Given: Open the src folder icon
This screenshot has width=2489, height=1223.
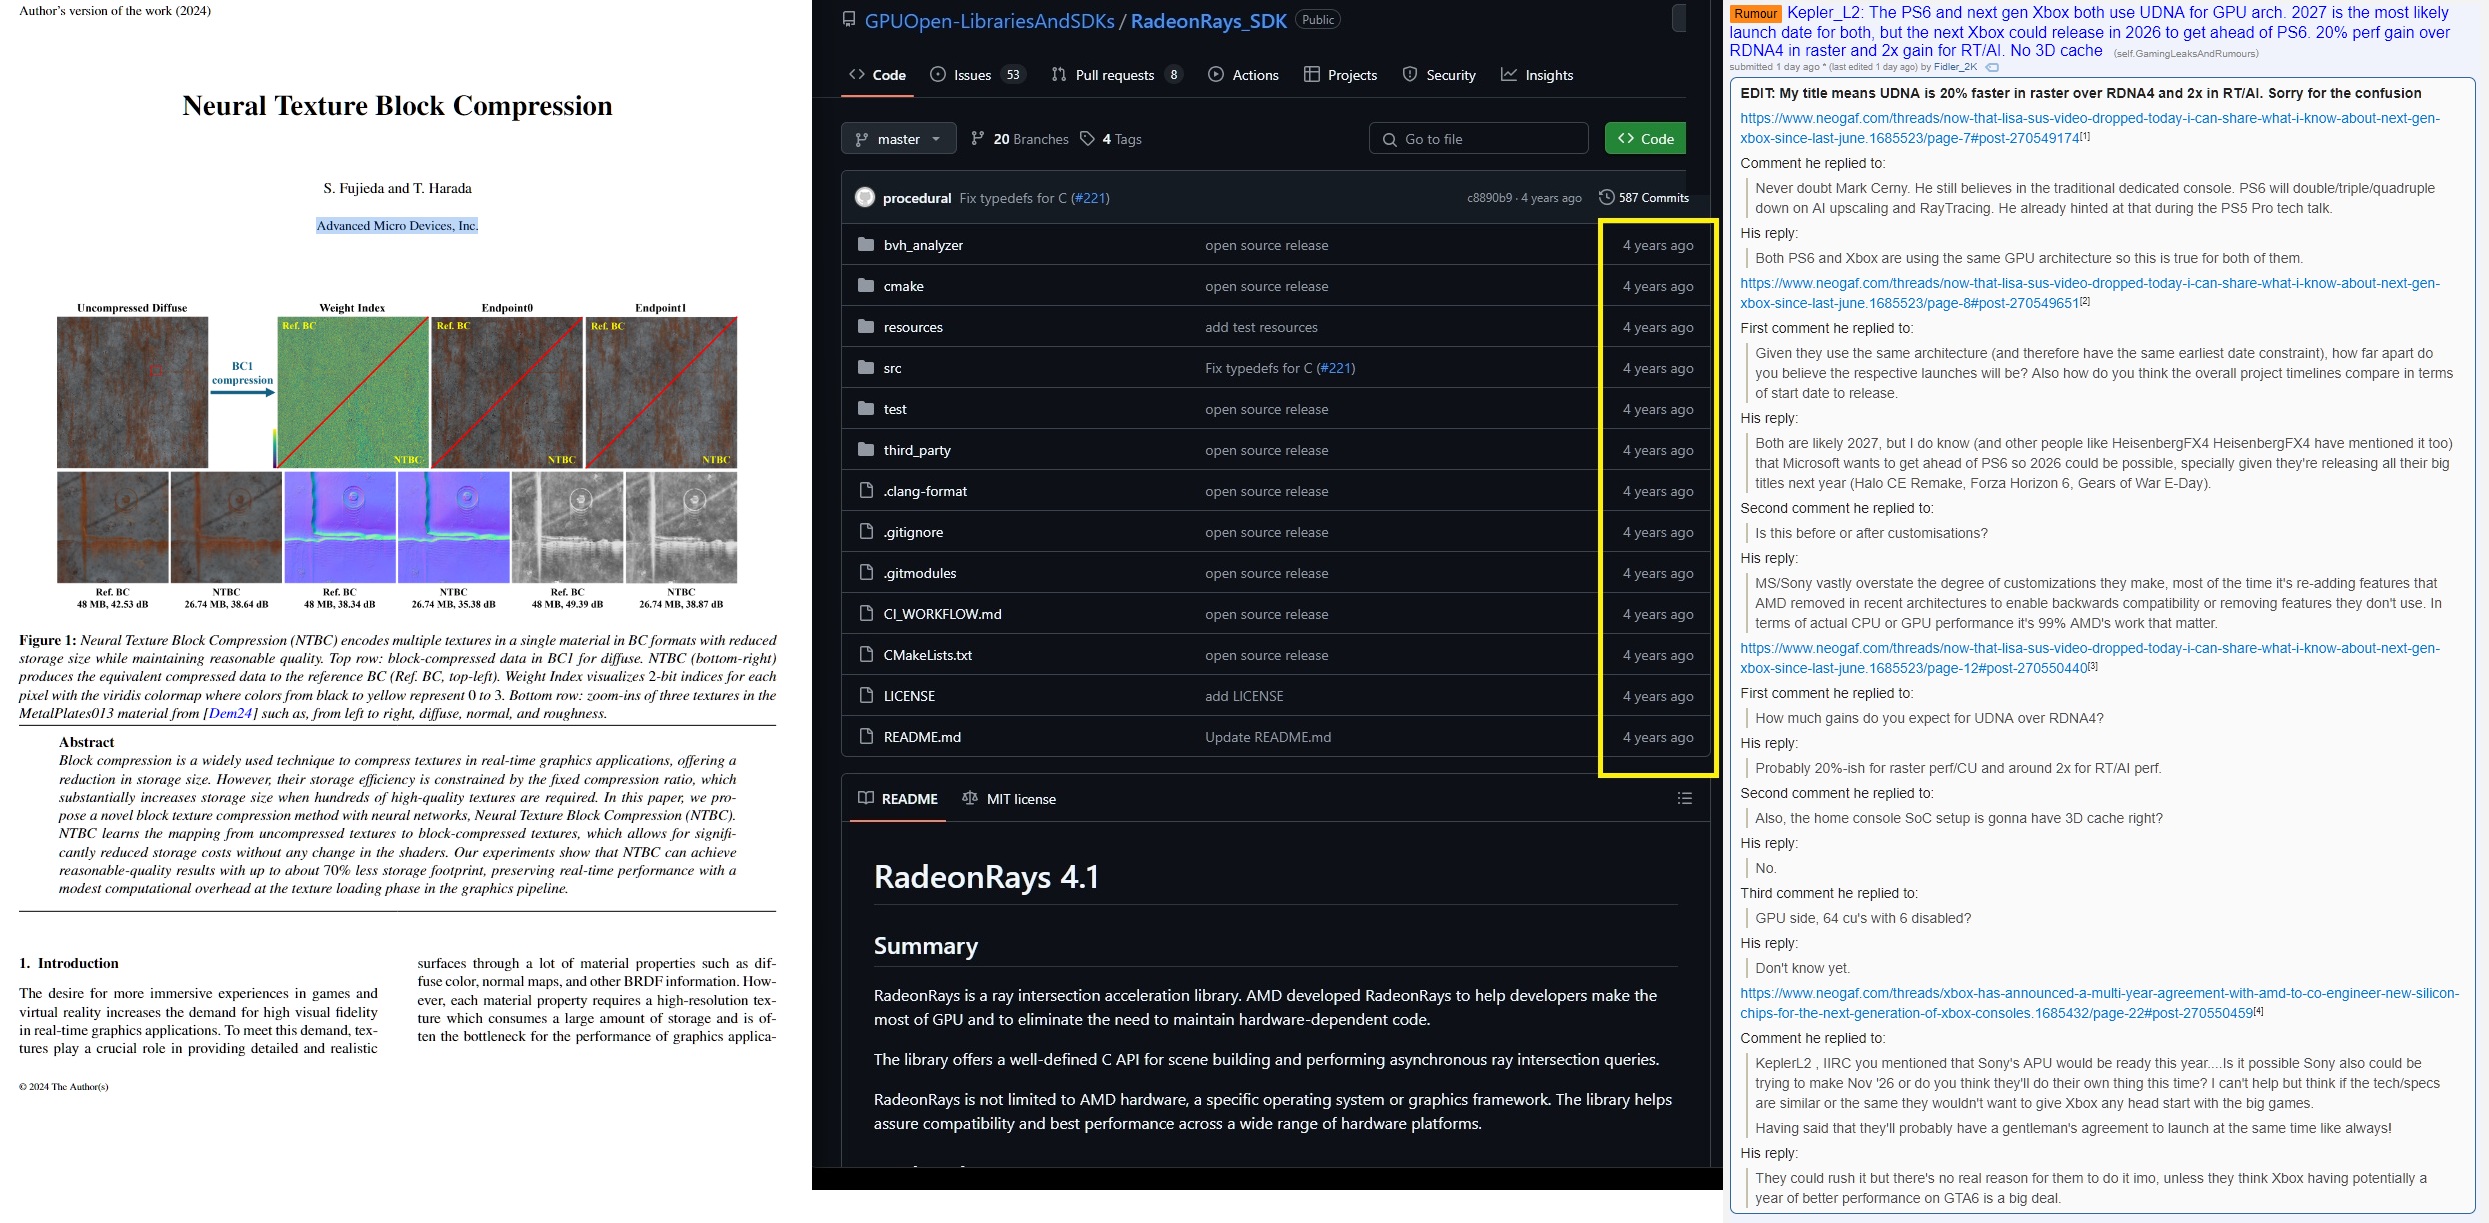Looking at the screenshot, I should (x=866, y=368).
